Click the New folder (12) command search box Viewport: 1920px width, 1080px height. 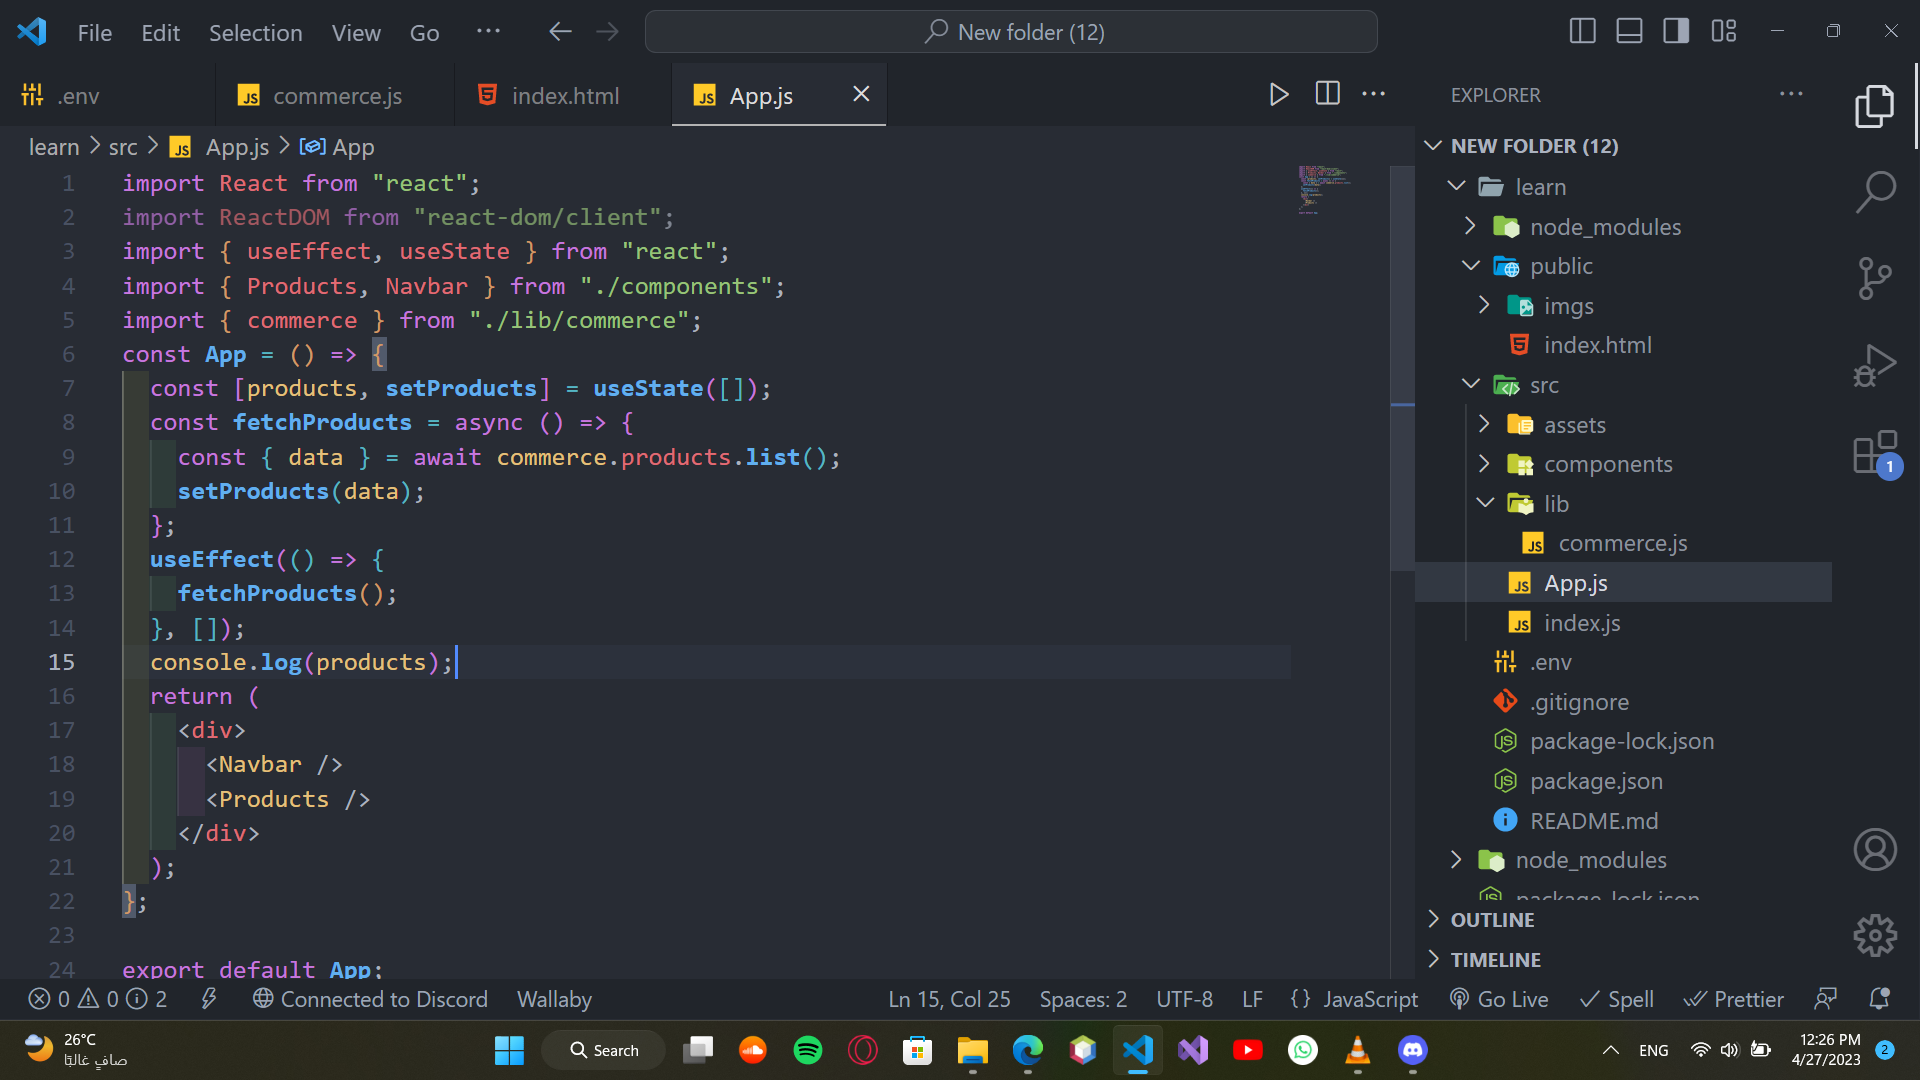pyautogui.click(x=1011, y=32)
